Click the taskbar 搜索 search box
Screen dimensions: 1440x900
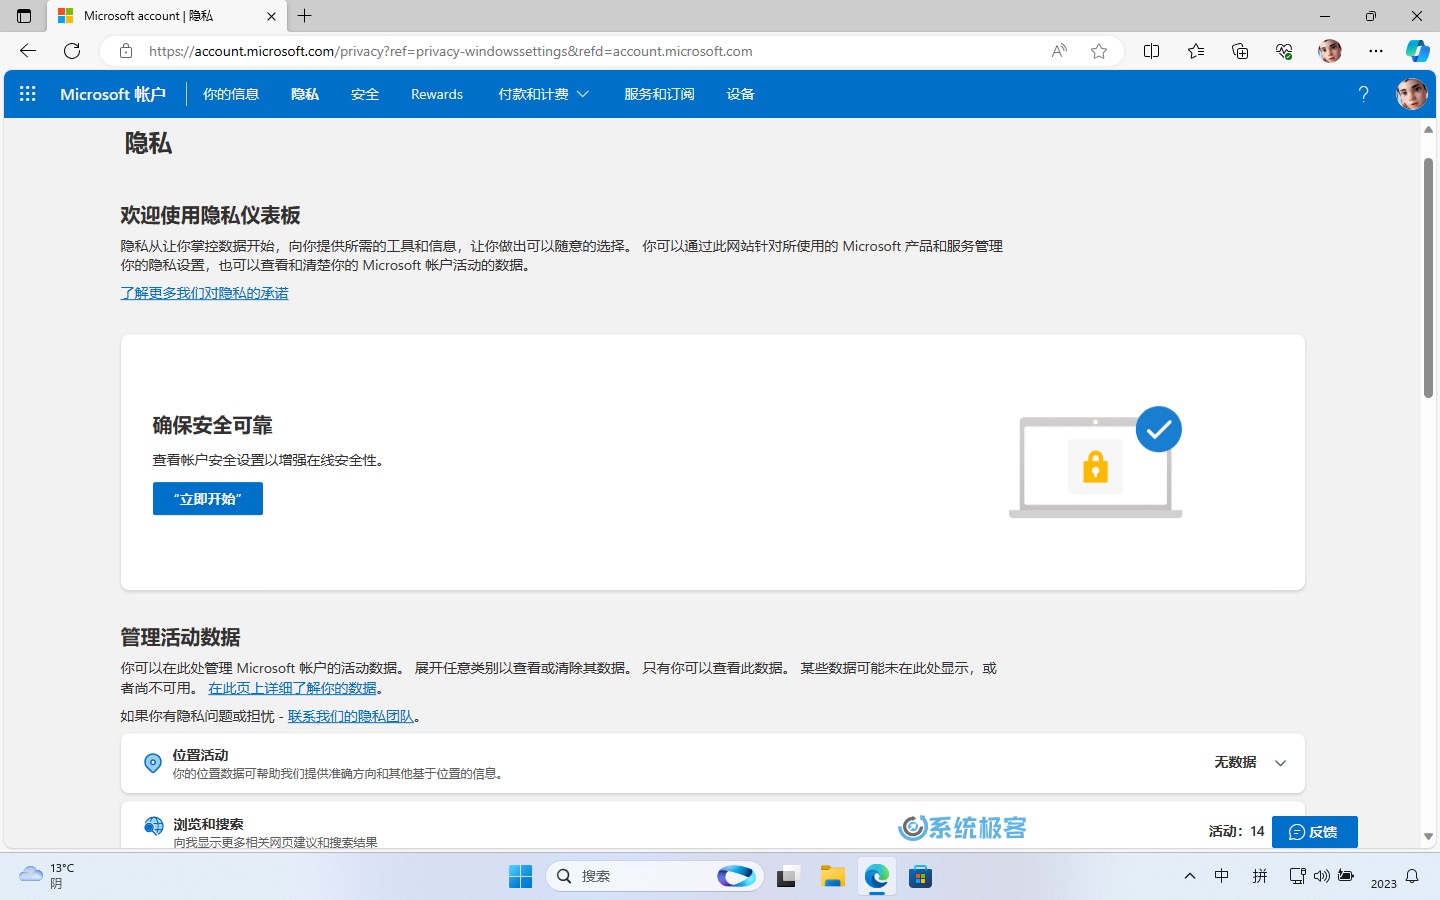655,876
